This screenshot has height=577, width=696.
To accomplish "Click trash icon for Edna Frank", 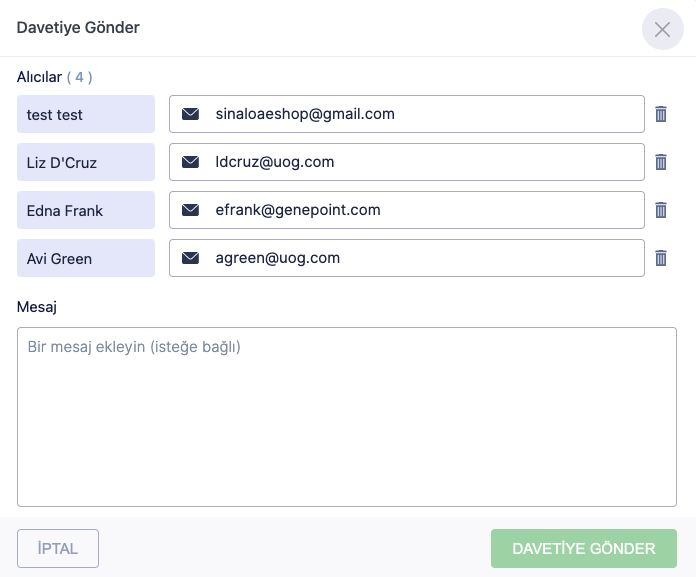I will (x=661, y=210).
